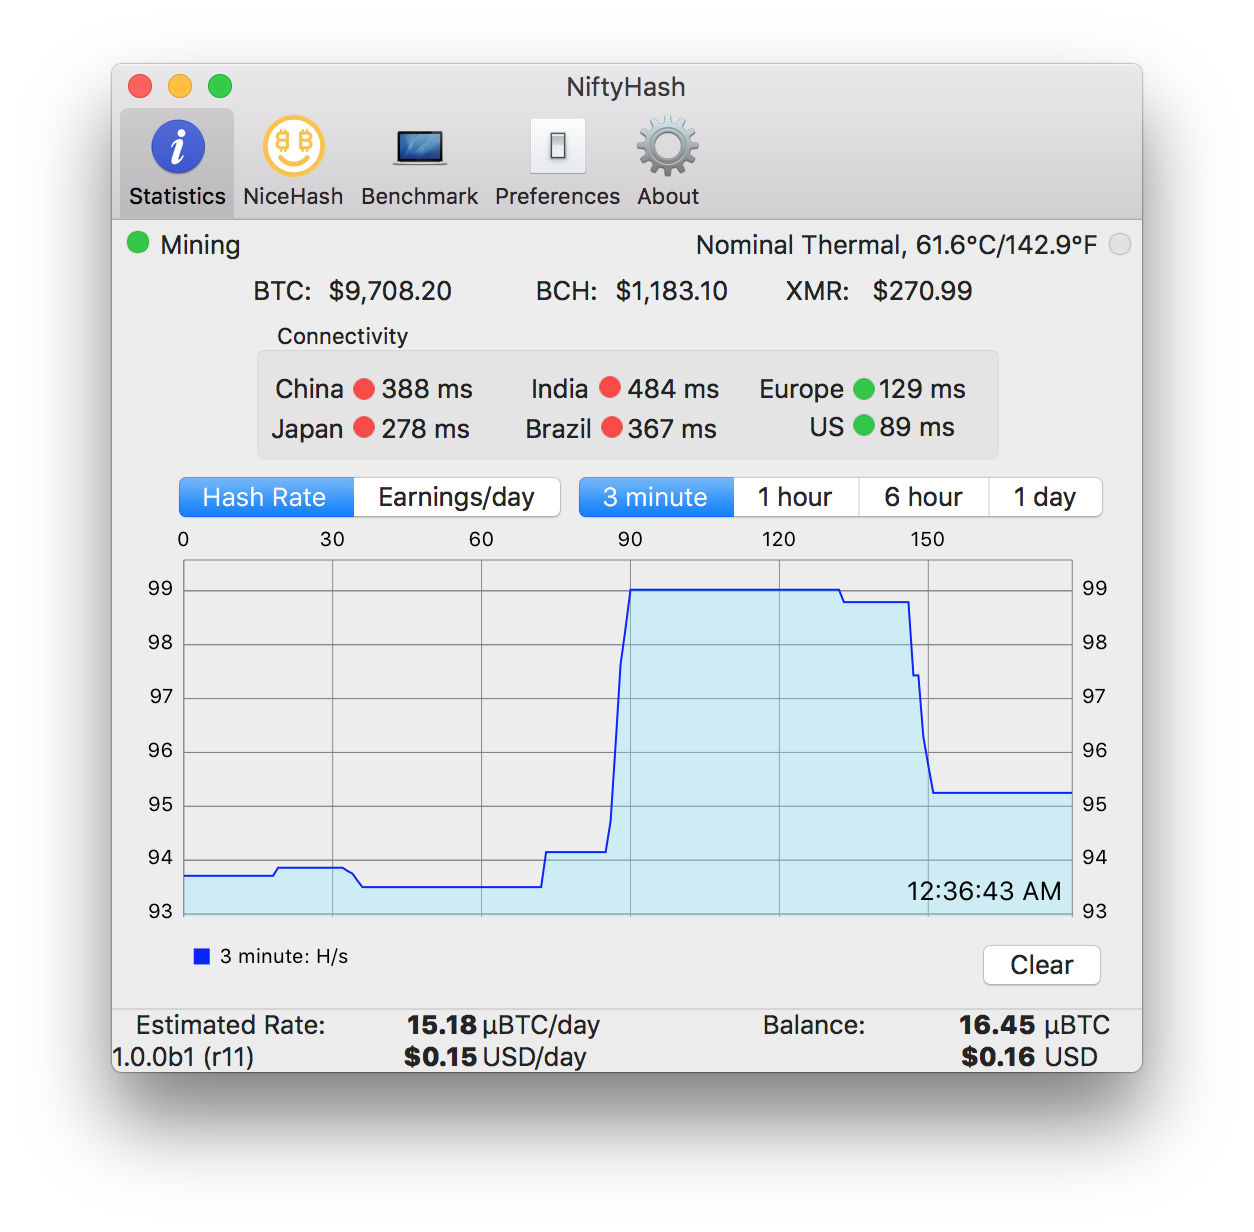Image resolution: width=1254 pixels, height=1232 pixels.
Task: Click the NiftyHash window title
Action: pyautogui.click(x=626, y=87)
